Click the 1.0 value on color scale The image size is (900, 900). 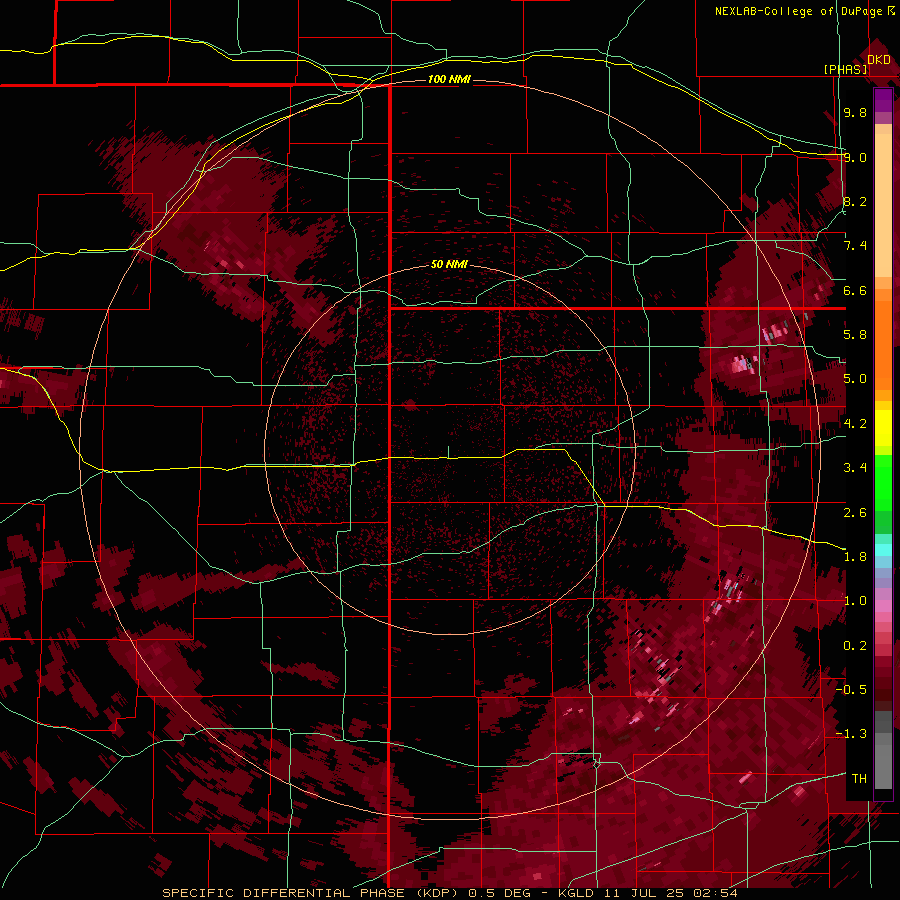(855, 601)
